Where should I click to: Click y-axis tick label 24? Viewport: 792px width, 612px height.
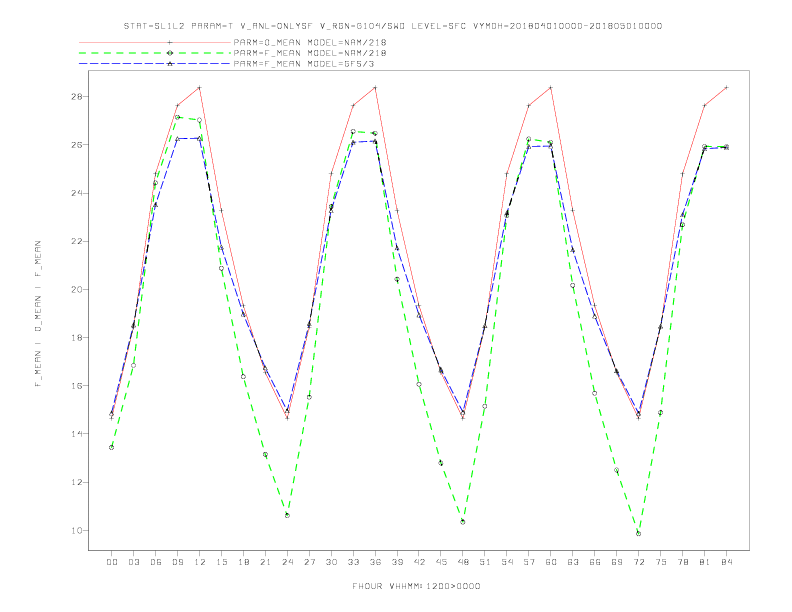(77, 193)
